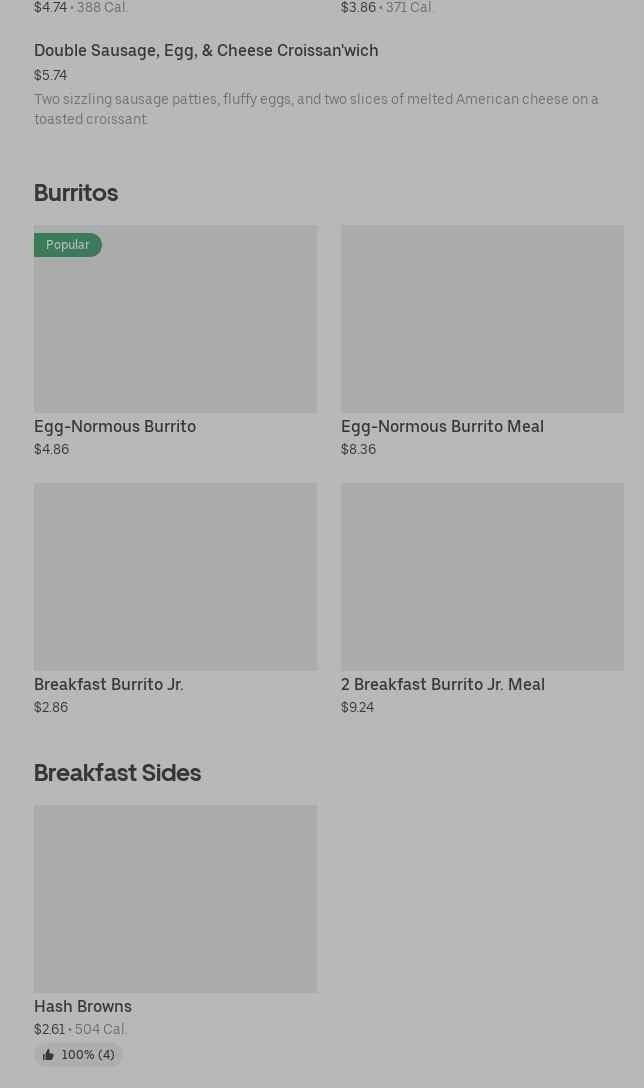Click the Croissan'wich description text

click(x=316, y=109)
